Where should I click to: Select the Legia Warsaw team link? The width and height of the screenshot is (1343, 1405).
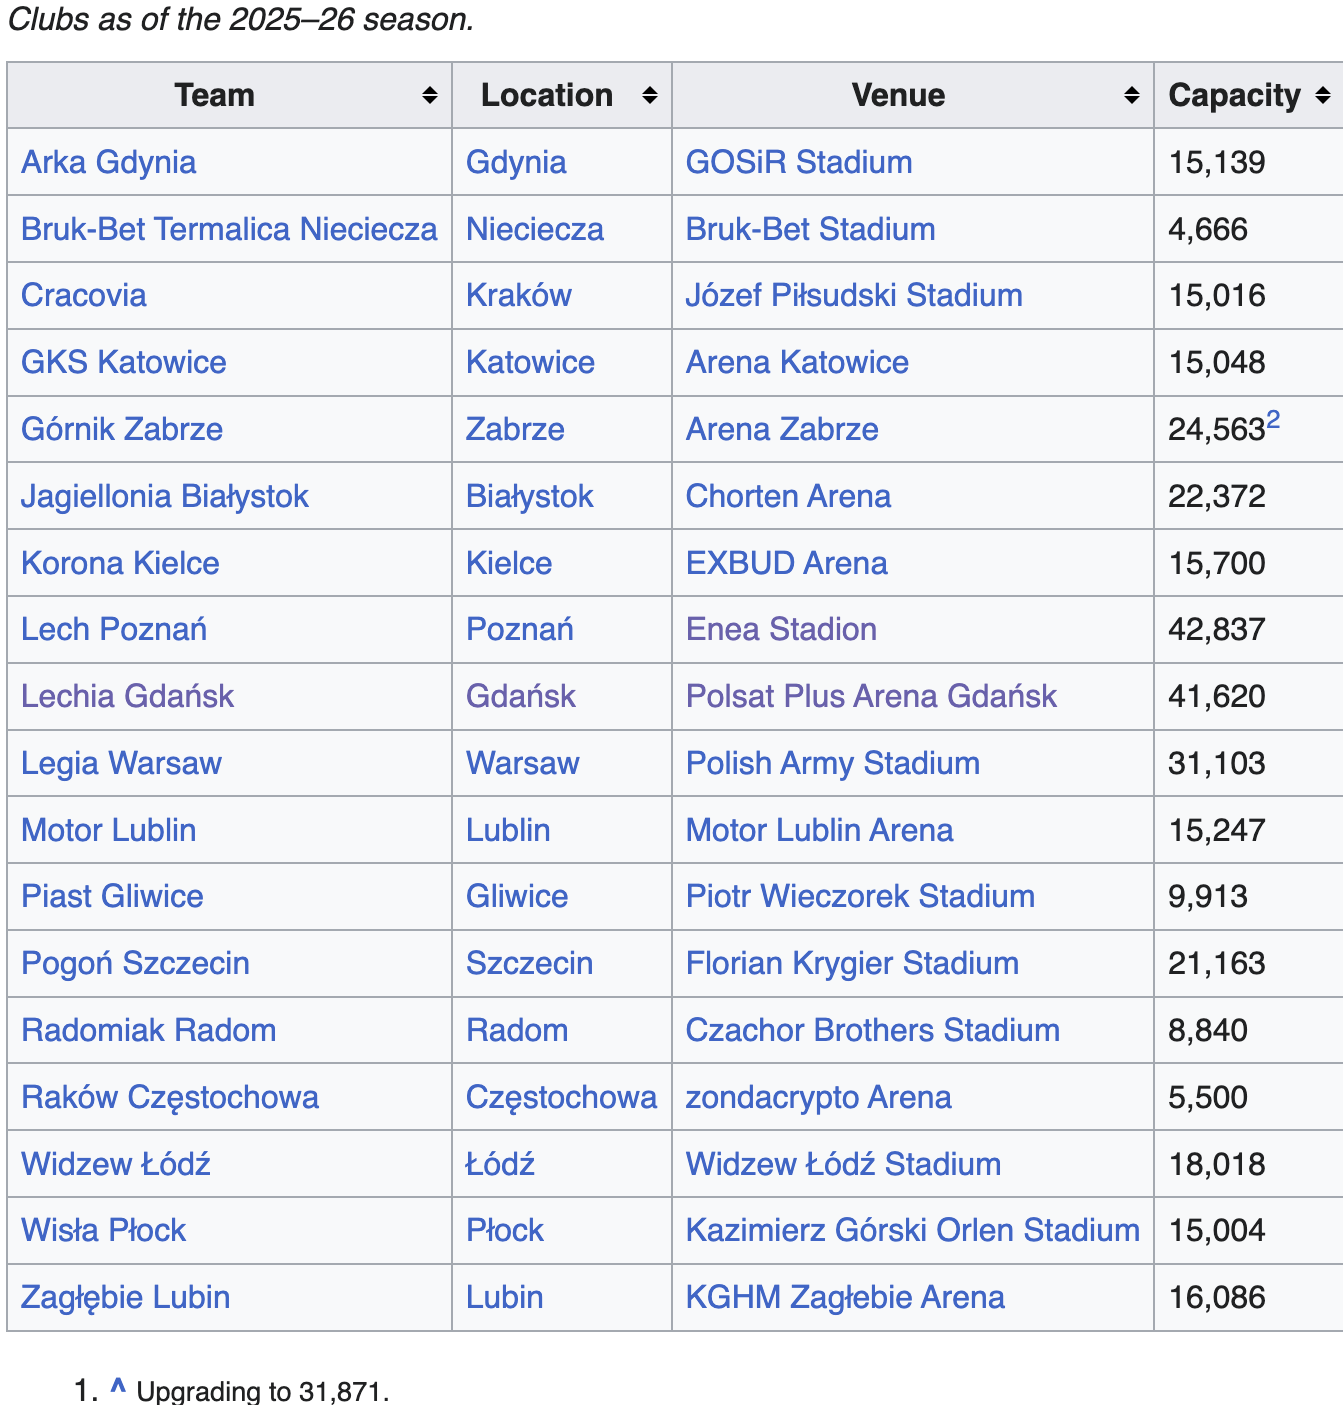(x=121, y=763)
